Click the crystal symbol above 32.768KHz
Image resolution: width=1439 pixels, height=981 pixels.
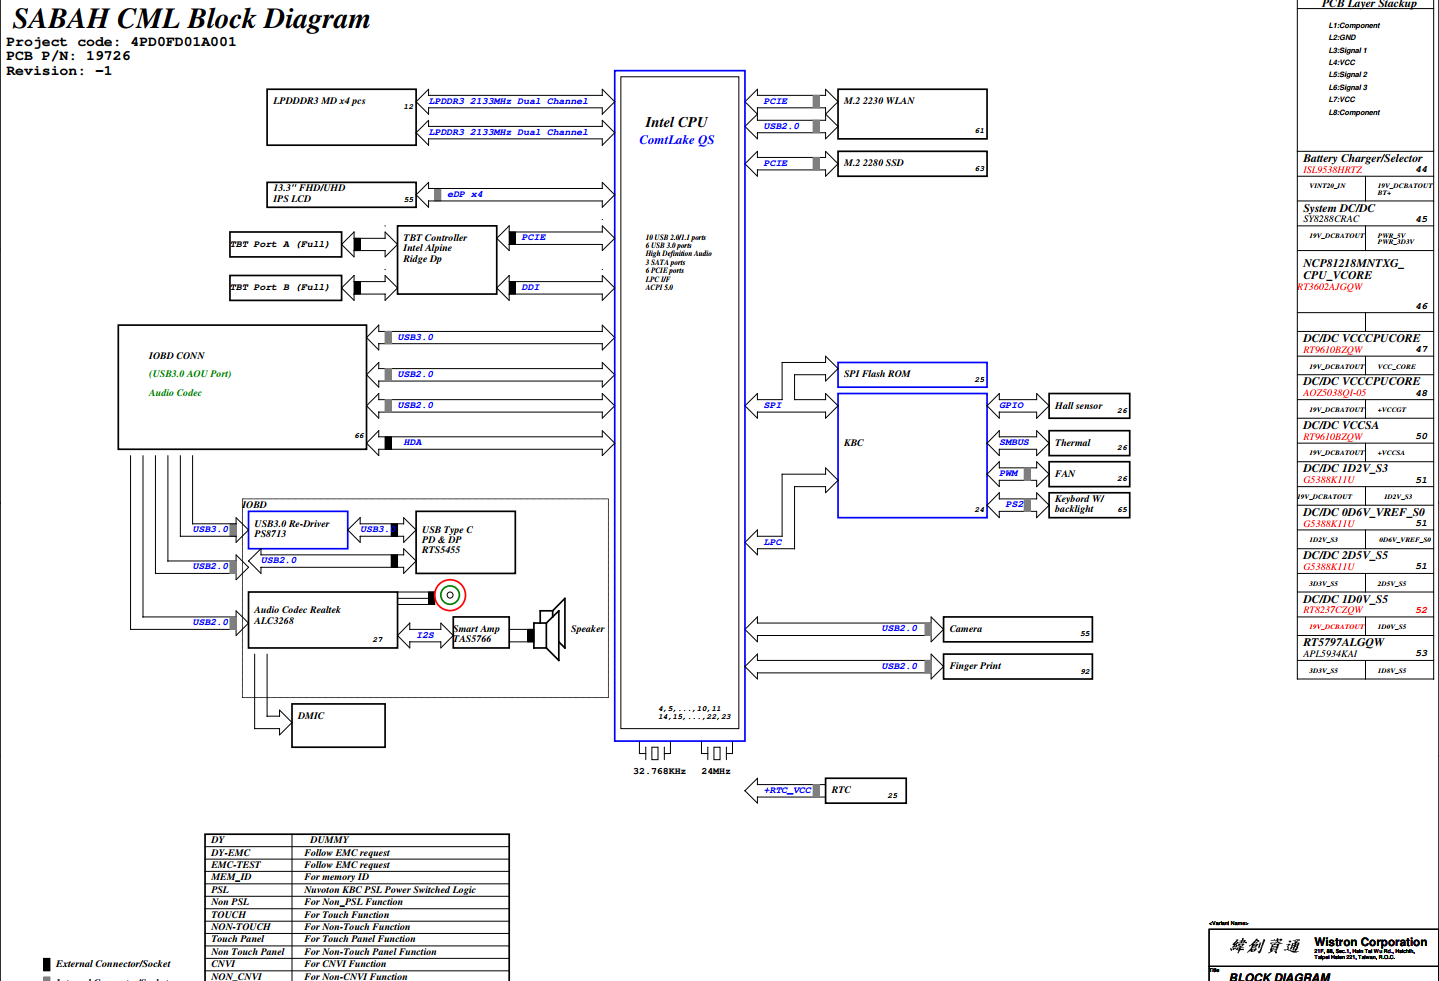[655, 751]
